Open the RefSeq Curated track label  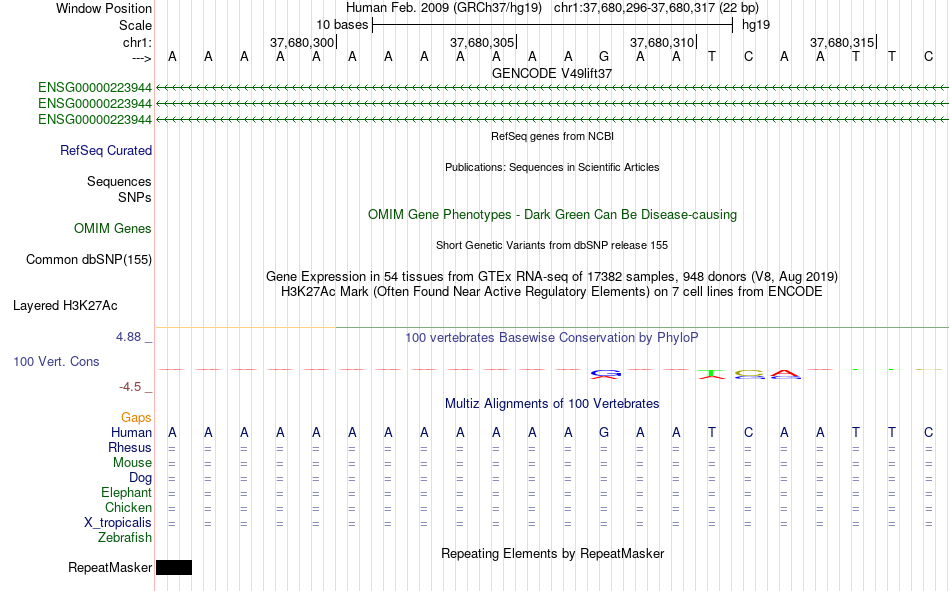tap(106, 150)
